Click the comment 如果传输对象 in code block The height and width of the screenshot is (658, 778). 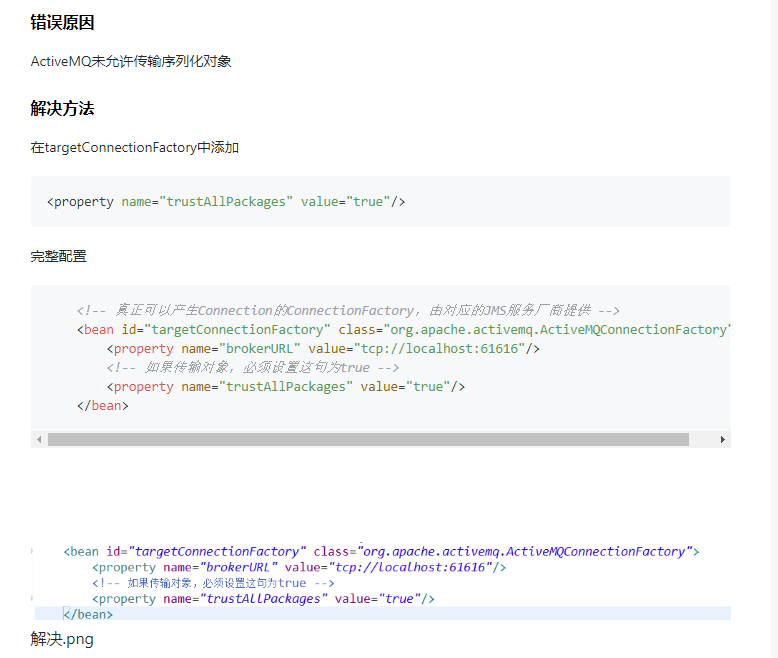point(253,367)
